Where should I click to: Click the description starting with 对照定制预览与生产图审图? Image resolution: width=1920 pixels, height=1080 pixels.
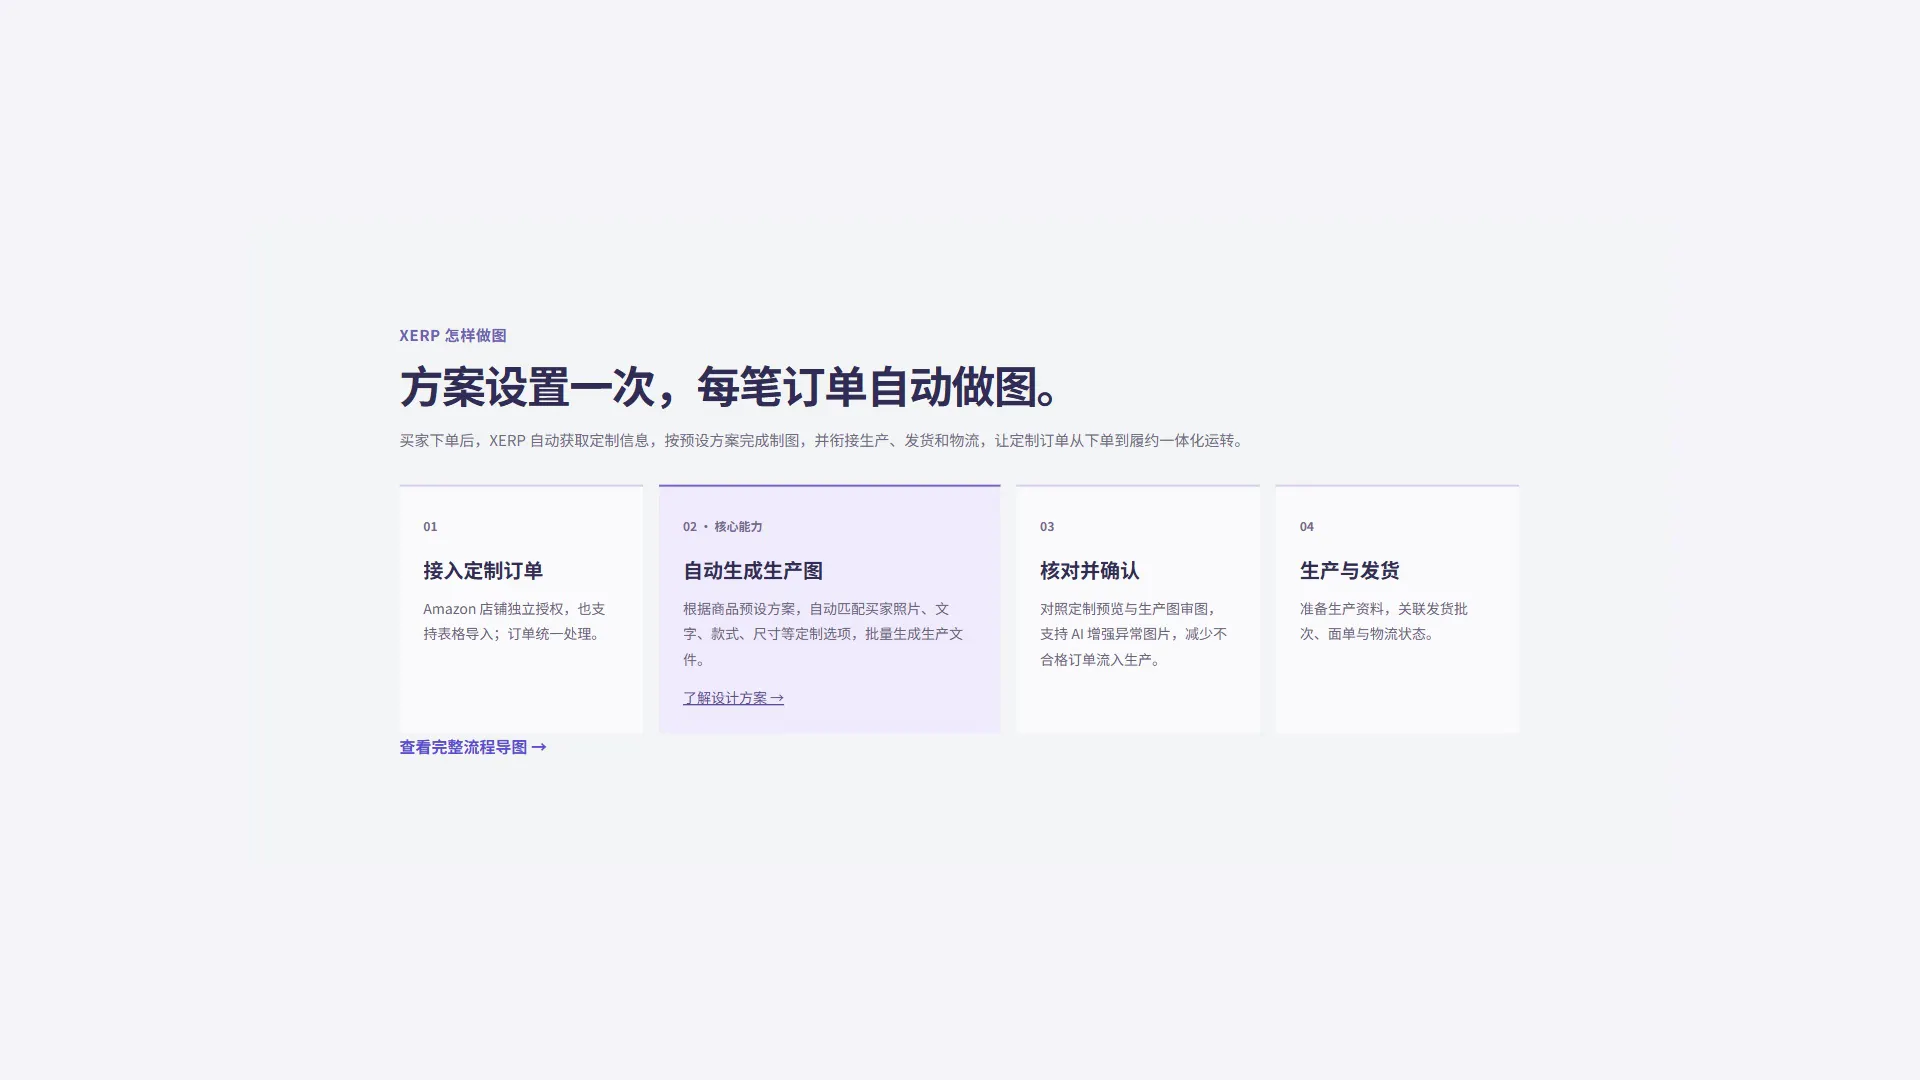pyautogui.click(x=1133, y=634)
